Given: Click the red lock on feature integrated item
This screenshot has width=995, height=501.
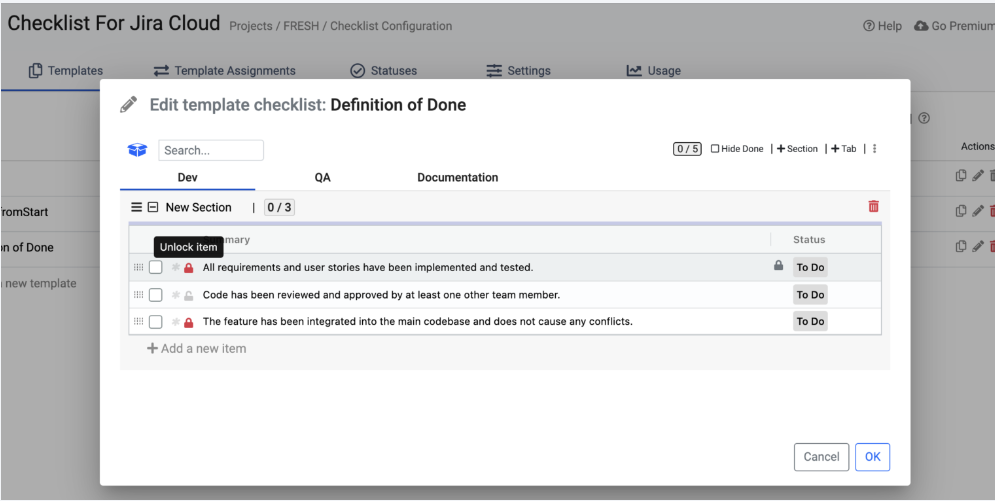Looking at the screenshot, I should 189,322.
